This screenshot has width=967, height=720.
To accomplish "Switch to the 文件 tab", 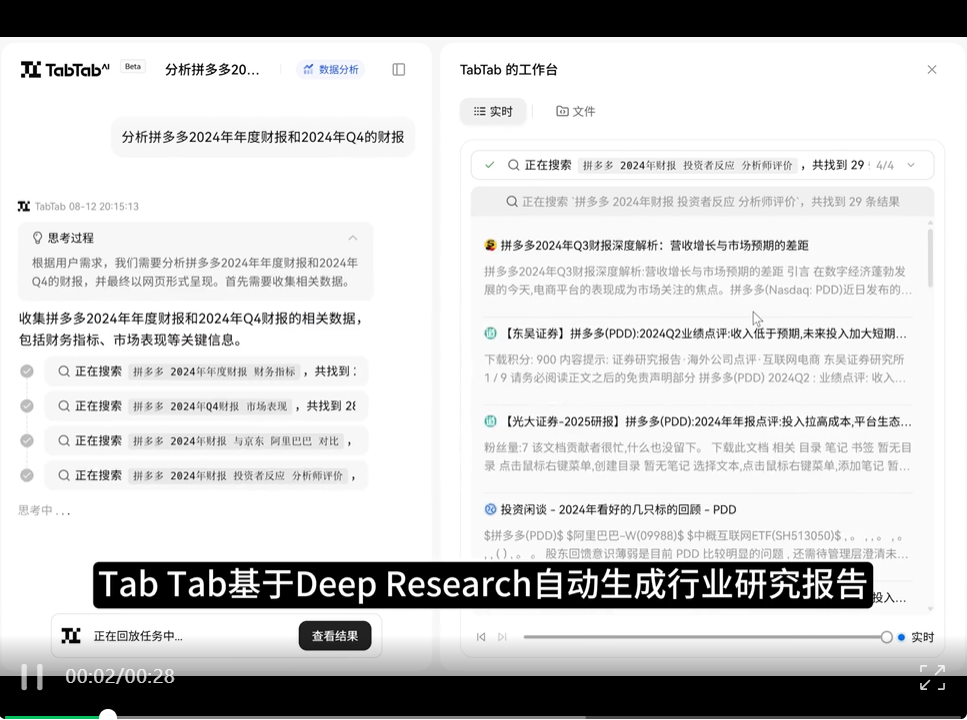I will tap(575, 112).
